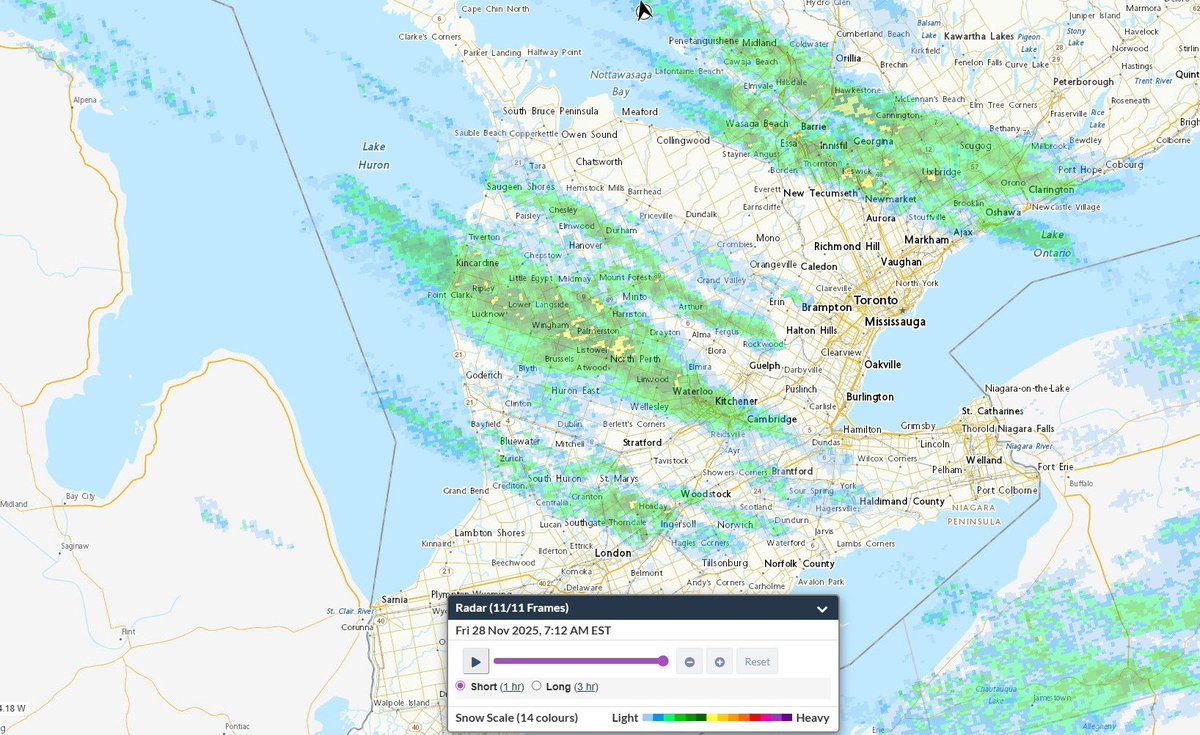The image size is (1200, 735).
Task: Click the Welland map label
Action: 984,461
